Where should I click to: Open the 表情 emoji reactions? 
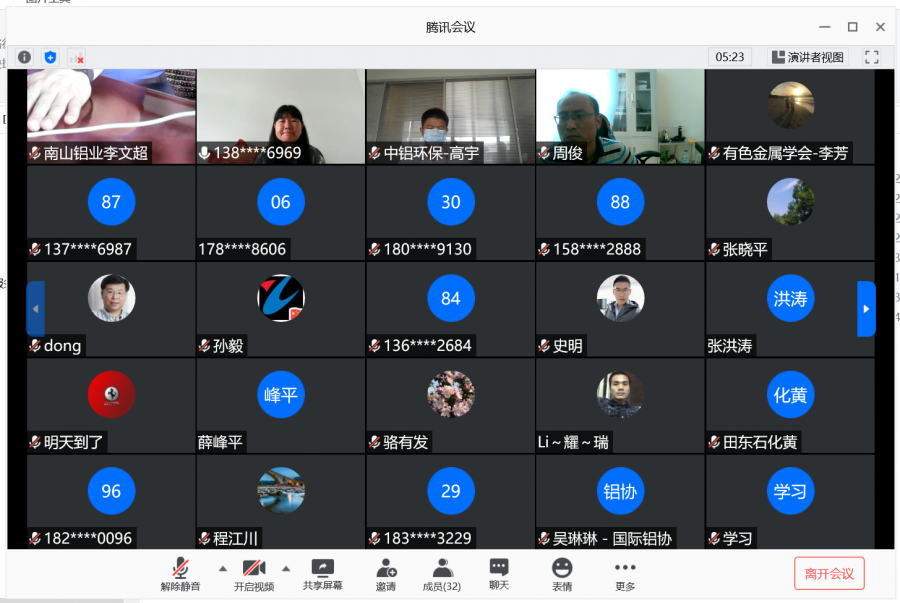562,574
